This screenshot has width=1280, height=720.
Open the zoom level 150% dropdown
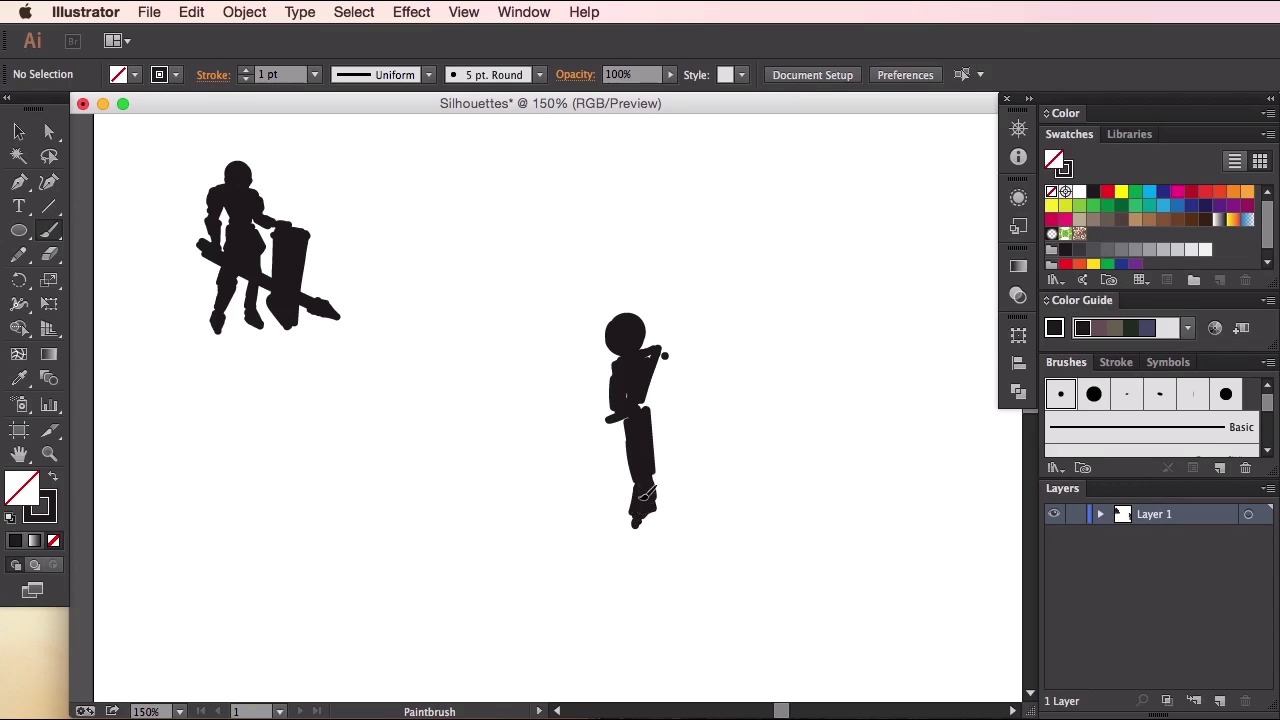179,712
